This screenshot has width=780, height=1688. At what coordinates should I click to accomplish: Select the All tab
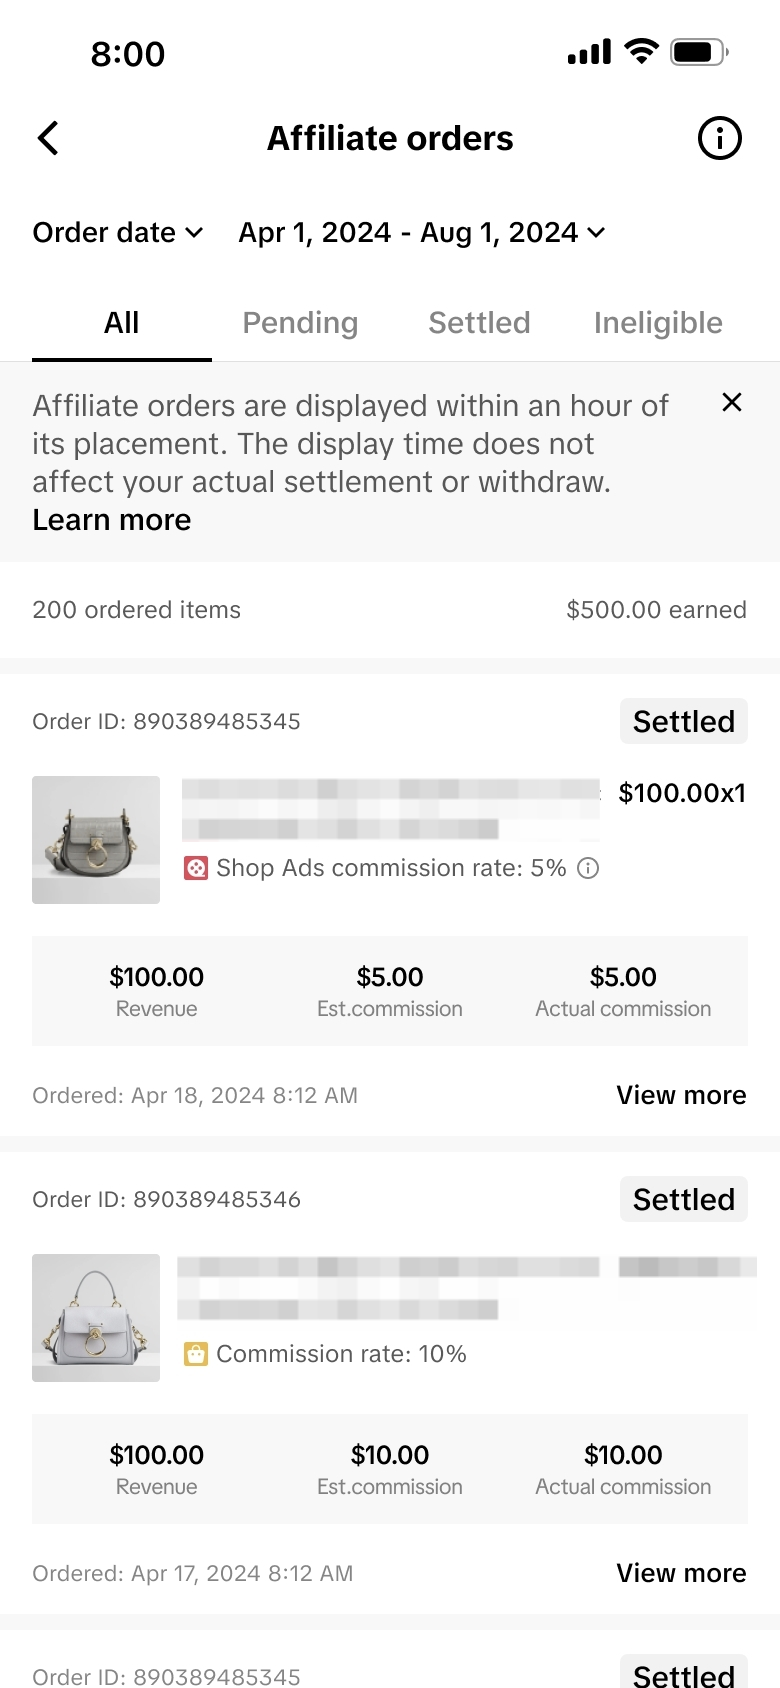click(122, 323)
